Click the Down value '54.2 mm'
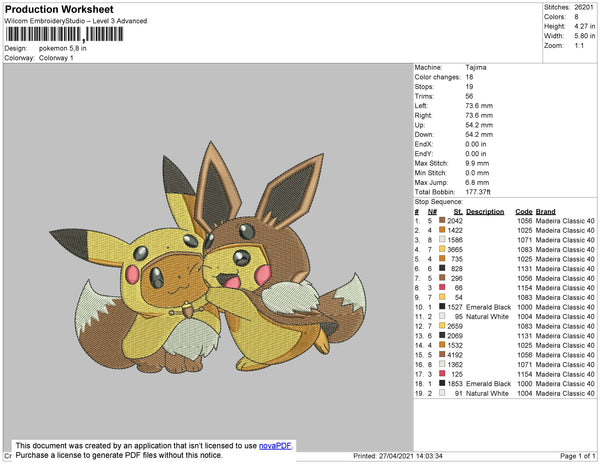The width and height of the screenshot is (600, 464). point(479,134)
